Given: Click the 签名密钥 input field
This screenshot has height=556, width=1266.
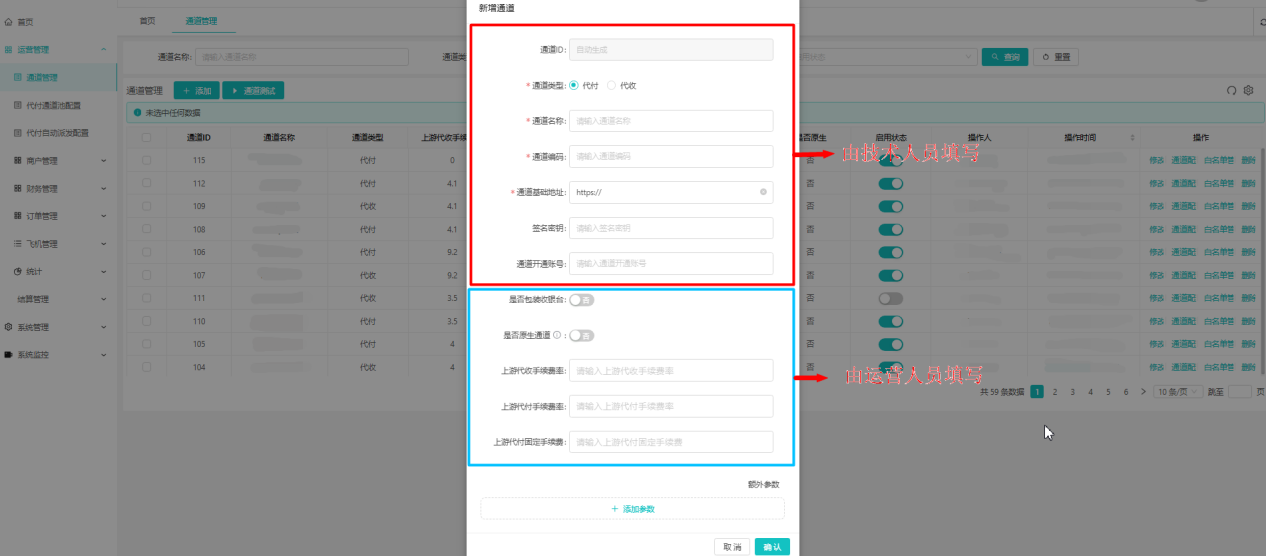Looking at the screenshot, I should (671, 228).
